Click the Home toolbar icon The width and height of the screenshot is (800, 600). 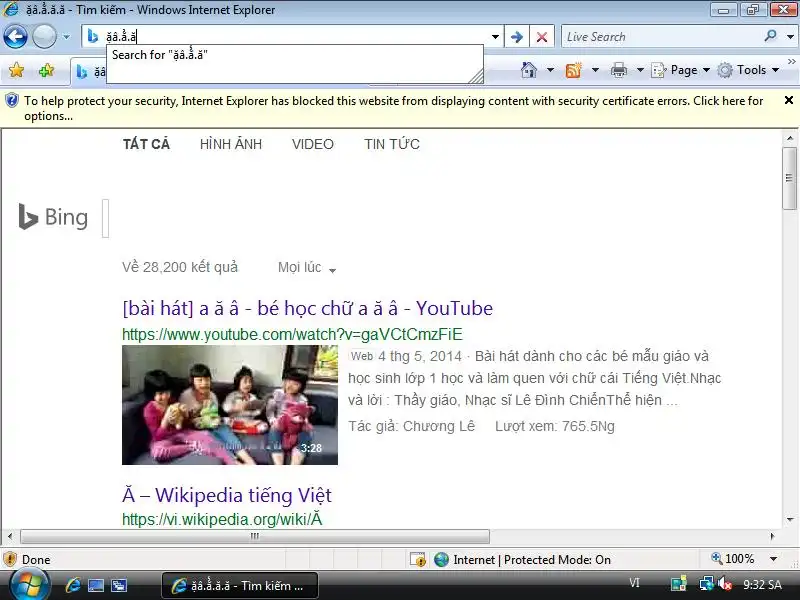point(529,69)
